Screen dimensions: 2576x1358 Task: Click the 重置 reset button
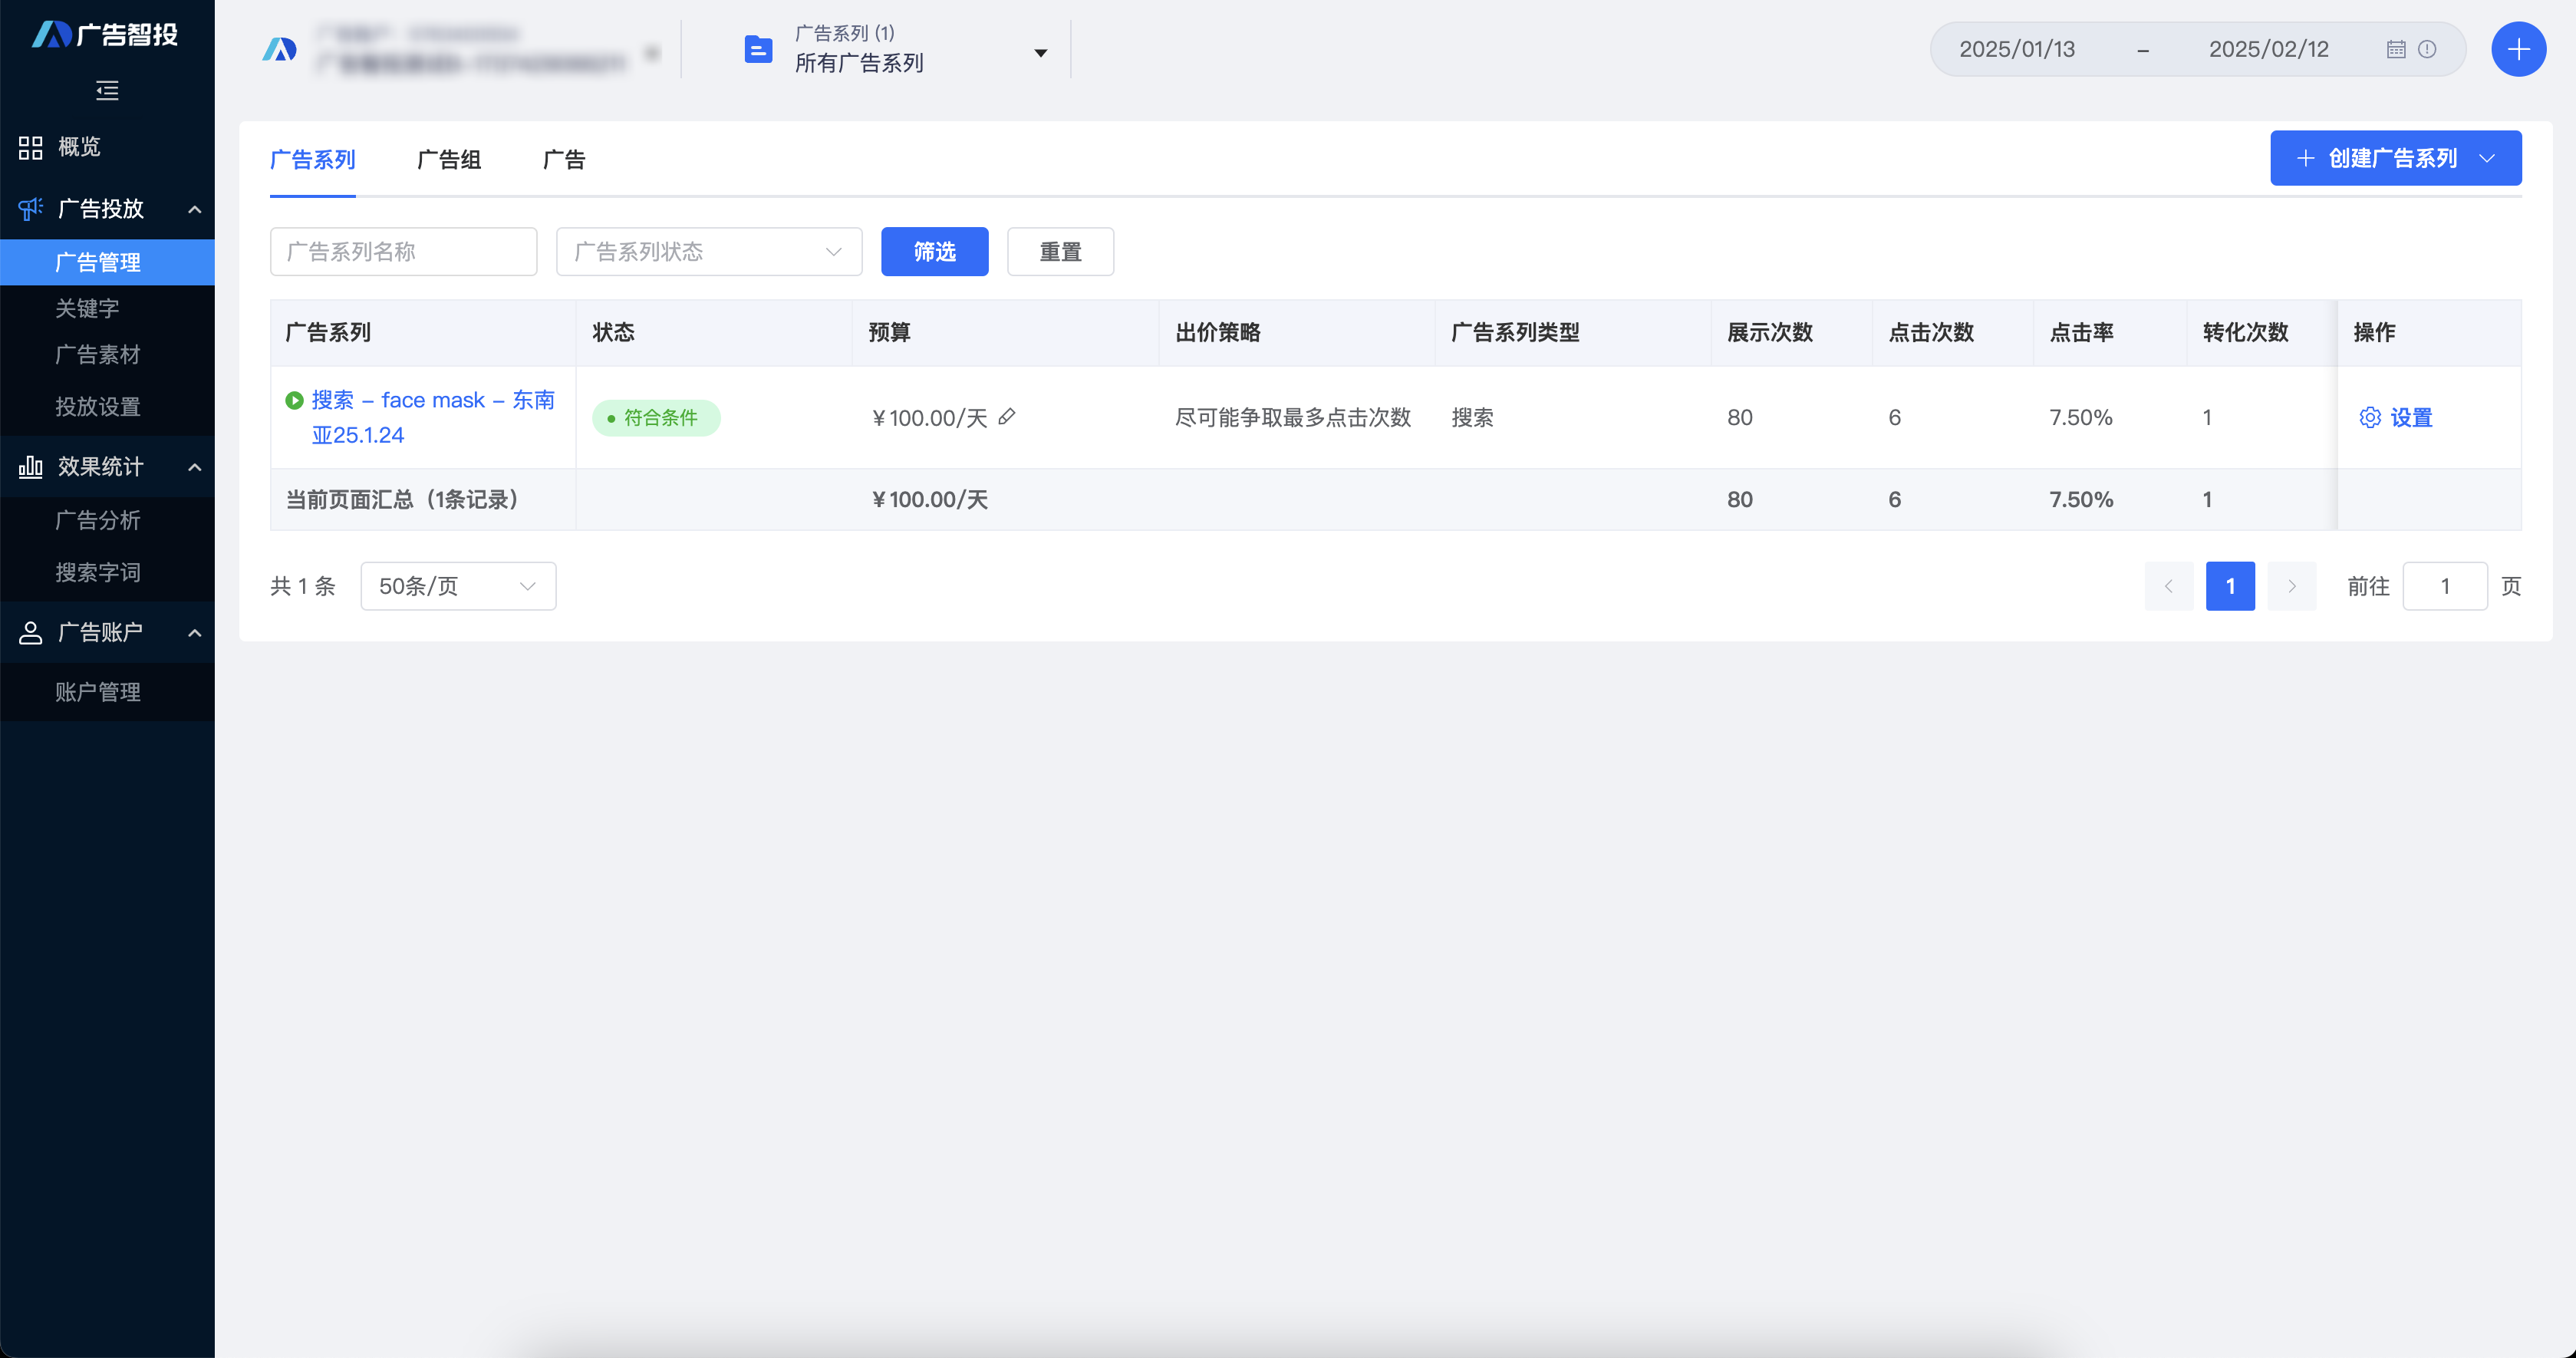1059,252
